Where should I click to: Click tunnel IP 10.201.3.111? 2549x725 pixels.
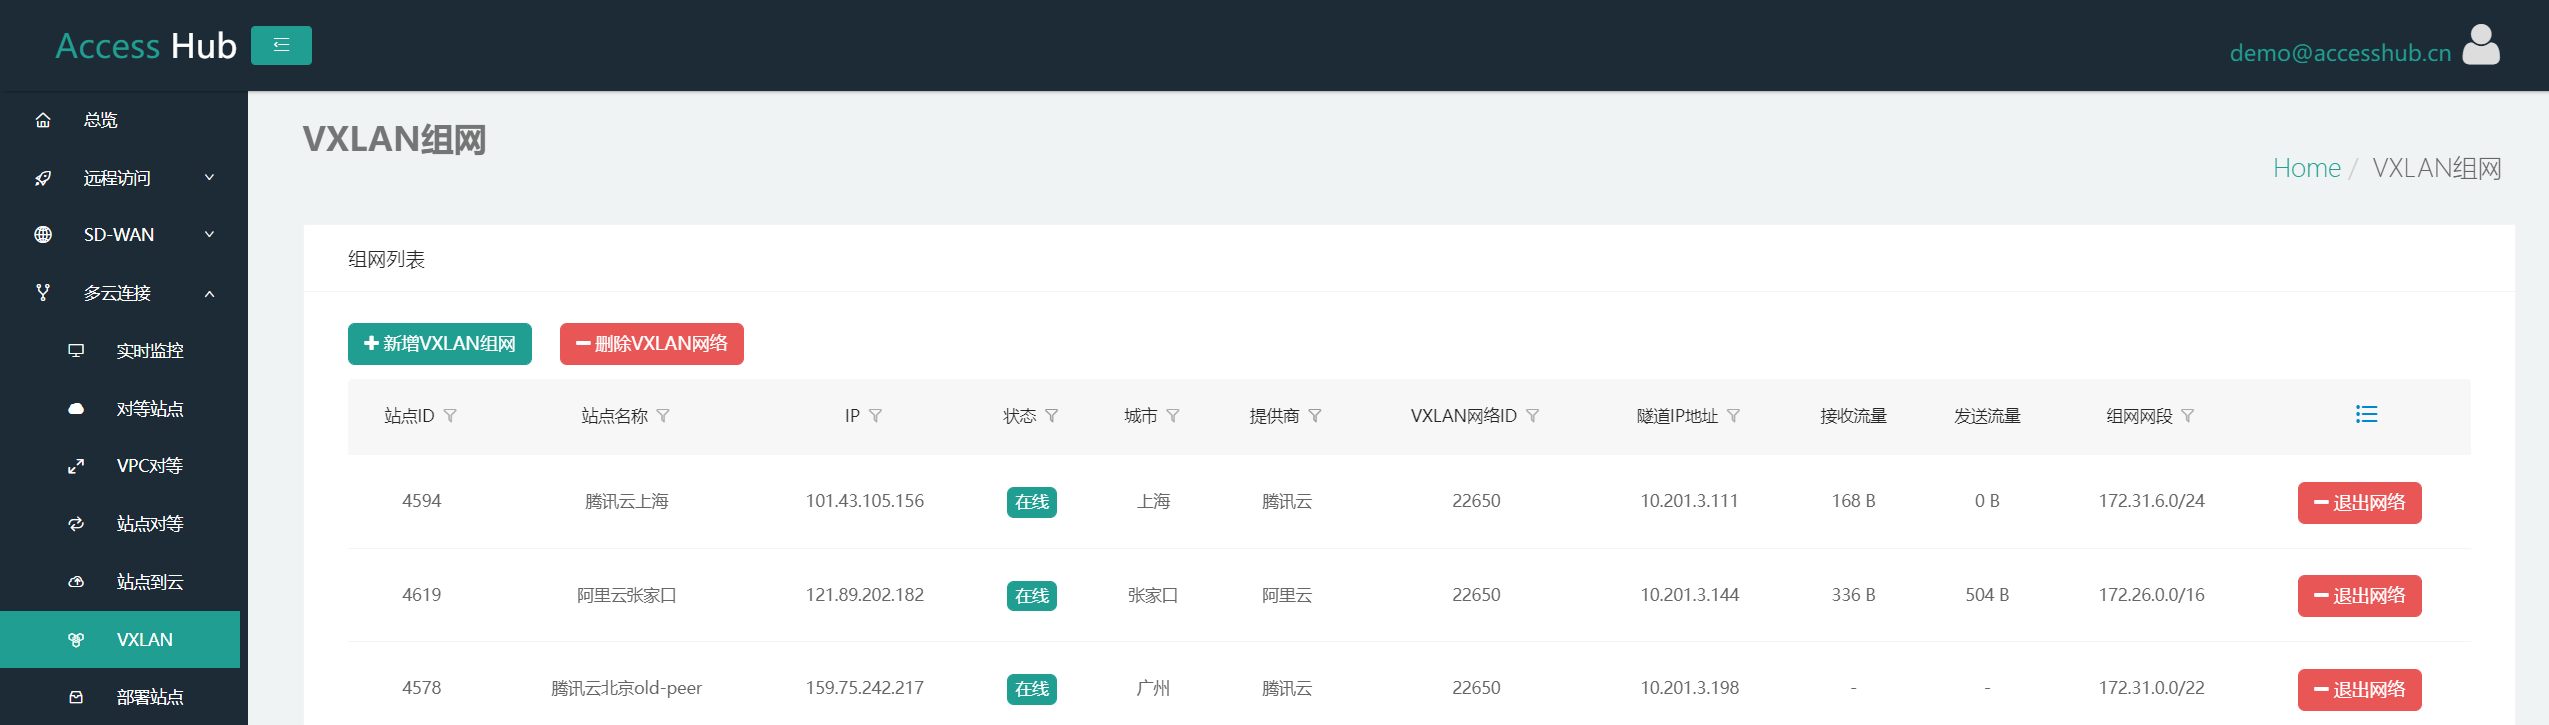pos(1689,501)
